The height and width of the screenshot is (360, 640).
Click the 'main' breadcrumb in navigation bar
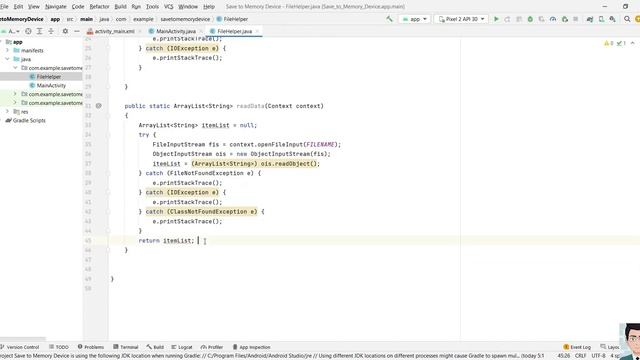click(x=87, y=19)
